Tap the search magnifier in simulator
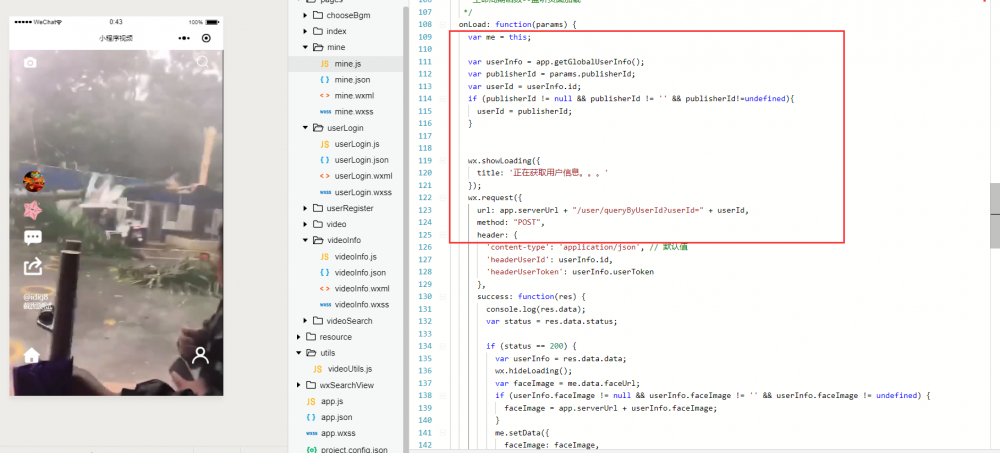This screenshot has height=453, width=1000. 203,62
